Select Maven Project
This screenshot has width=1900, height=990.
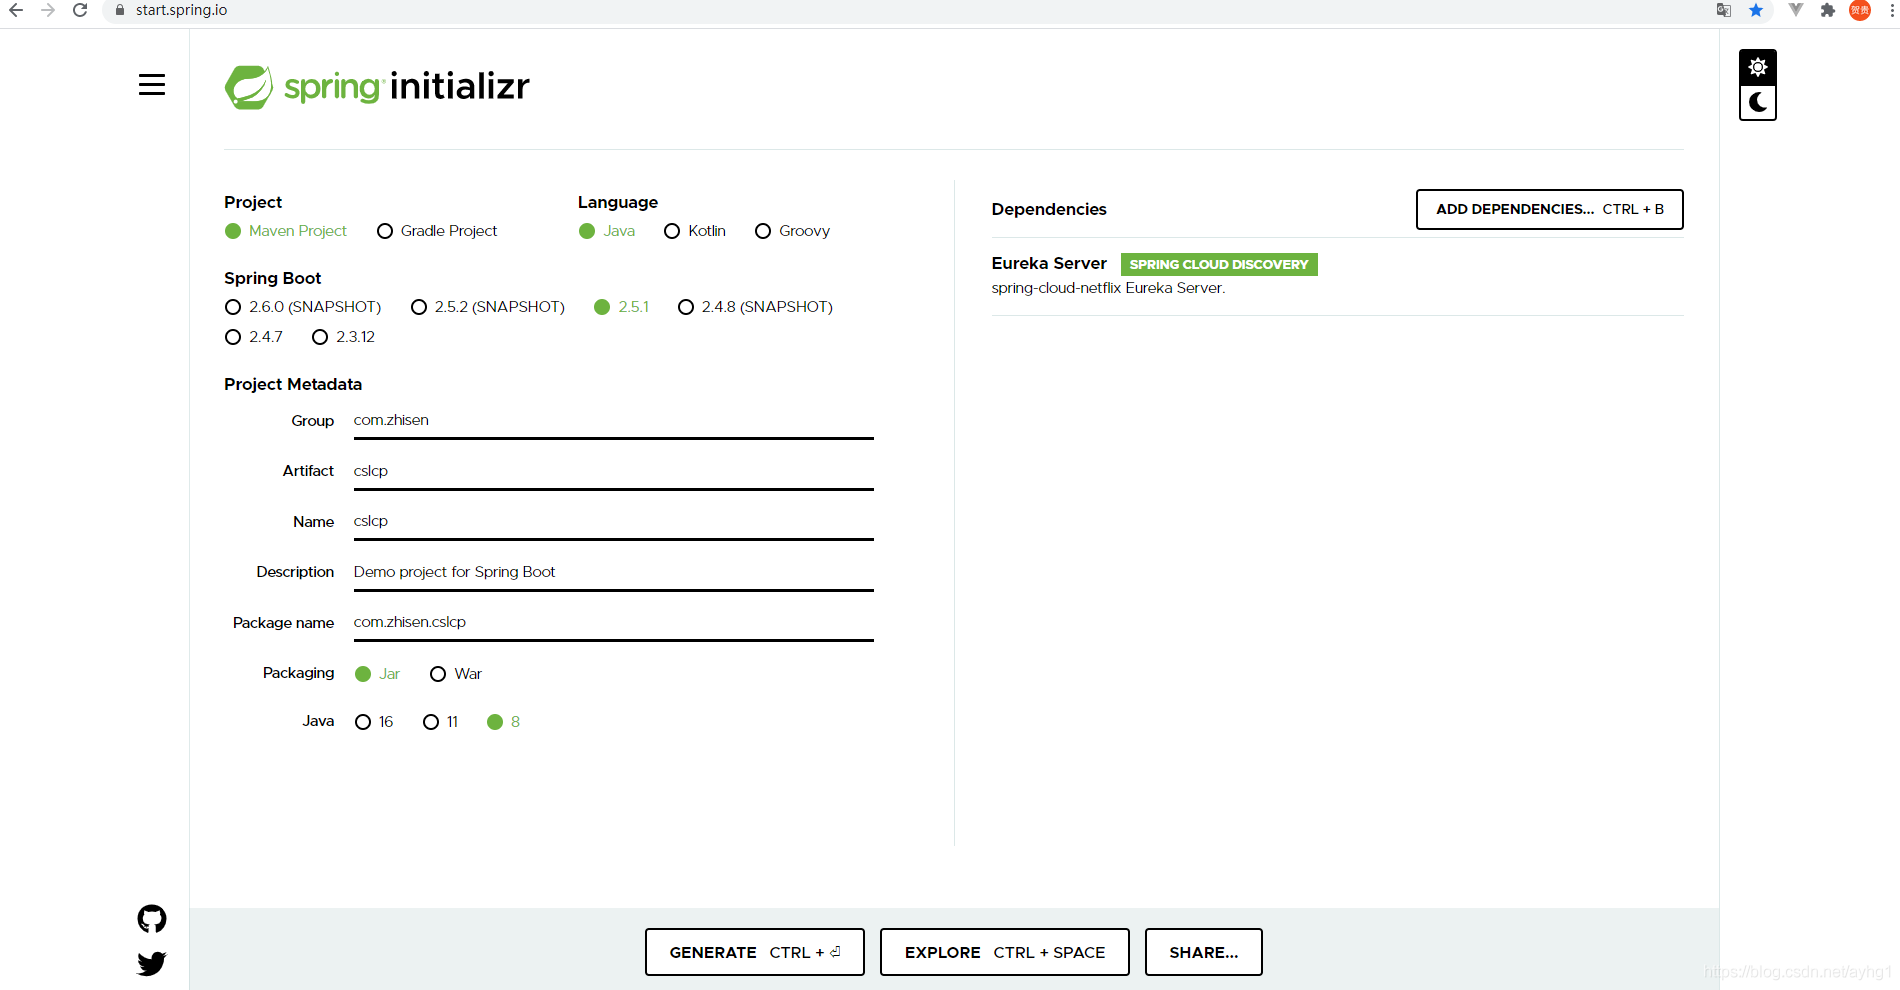(286, 231)
